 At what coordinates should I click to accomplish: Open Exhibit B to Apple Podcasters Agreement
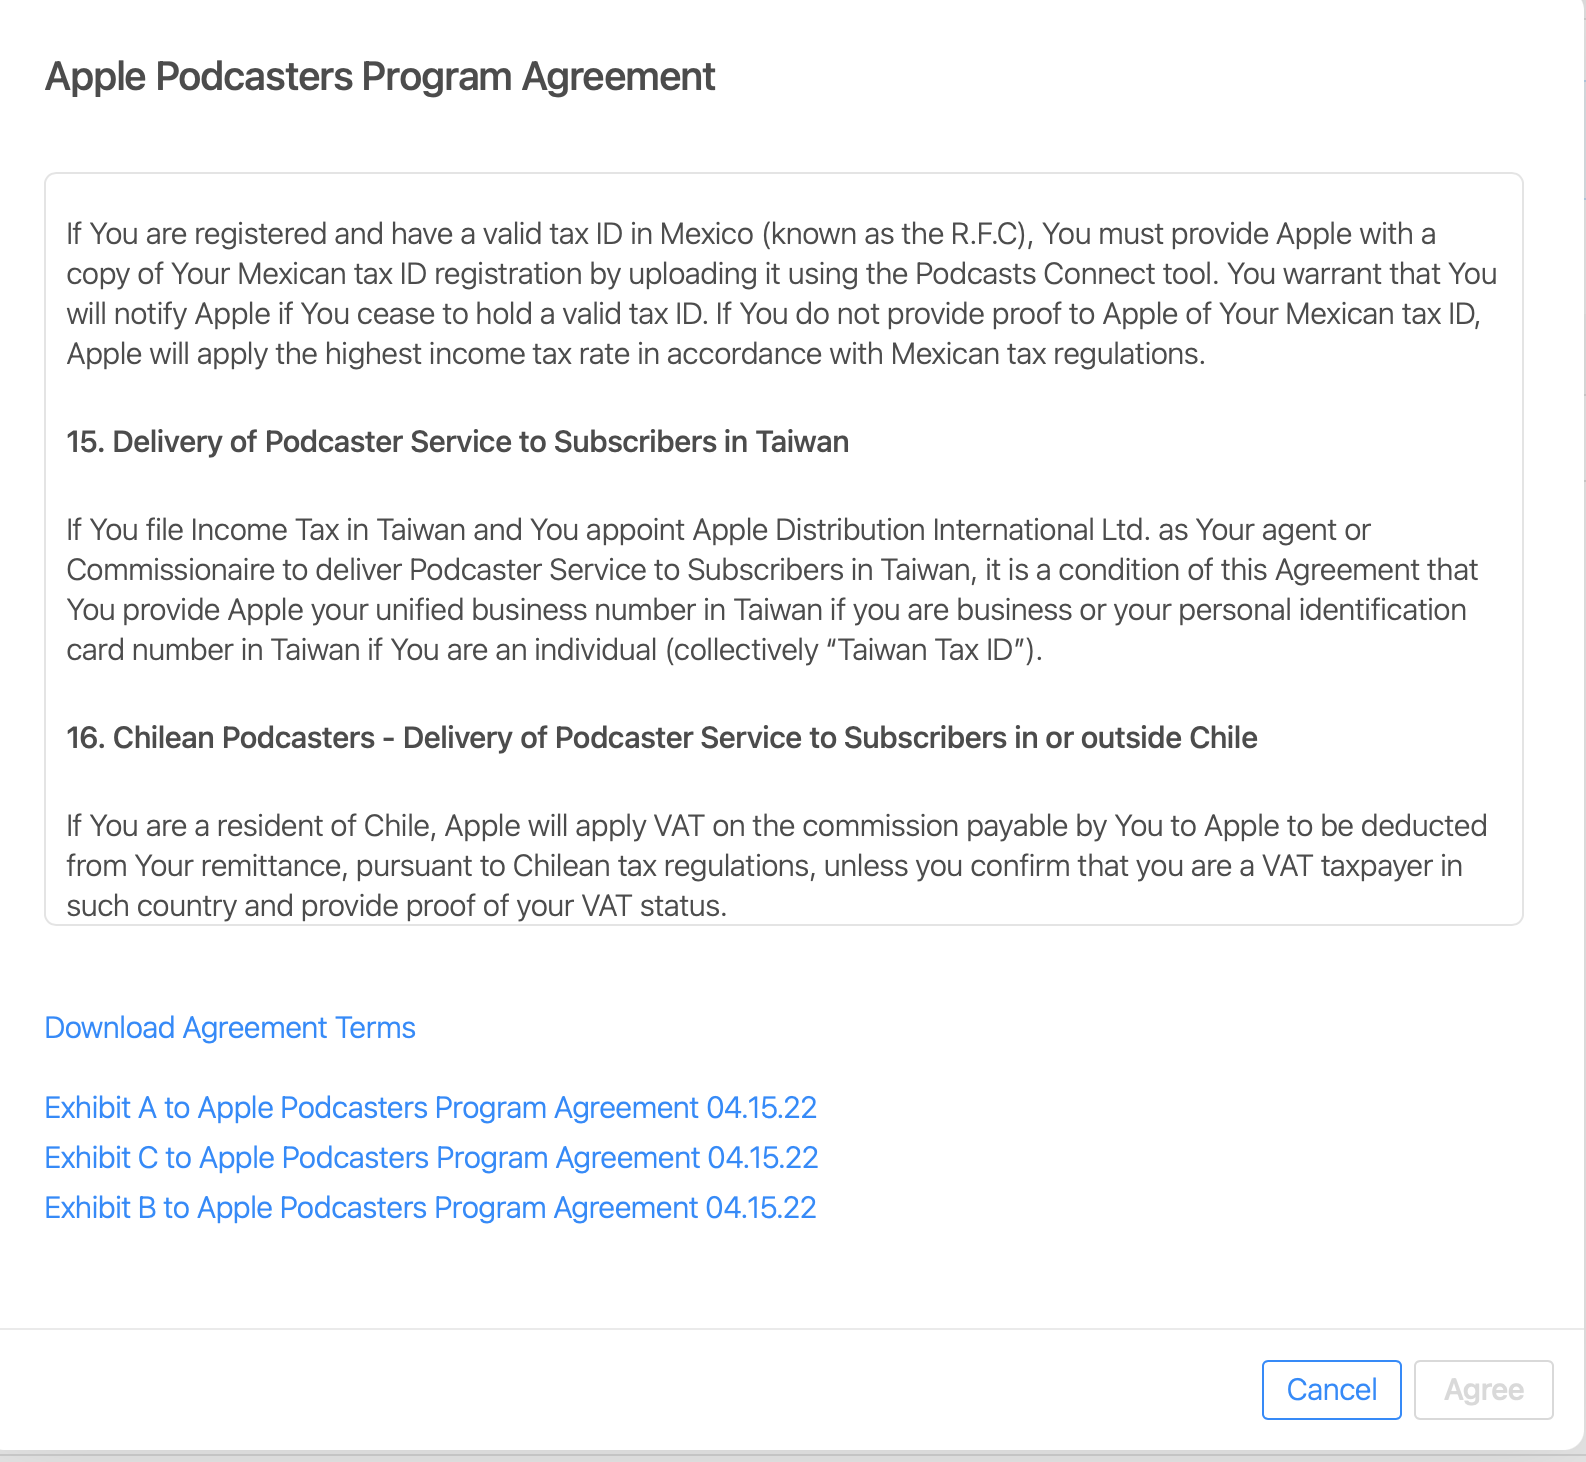[431, 1208]
